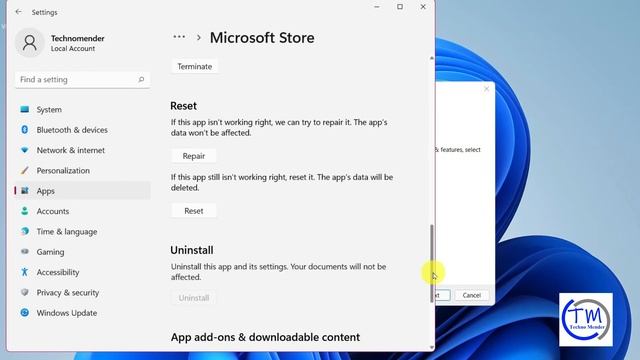Click the Privacy & security shield icon
The width and height of the screenshot is (640, 360).
pyautogui.click(x=24, y=292)
